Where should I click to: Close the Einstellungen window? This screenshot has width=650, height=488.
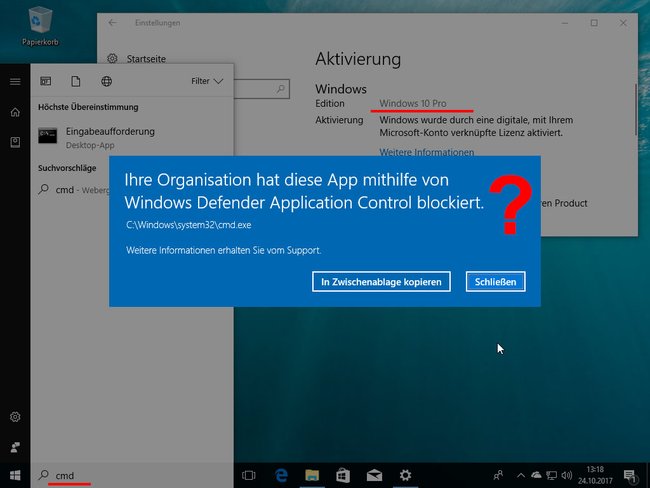[x=623, y=23]
